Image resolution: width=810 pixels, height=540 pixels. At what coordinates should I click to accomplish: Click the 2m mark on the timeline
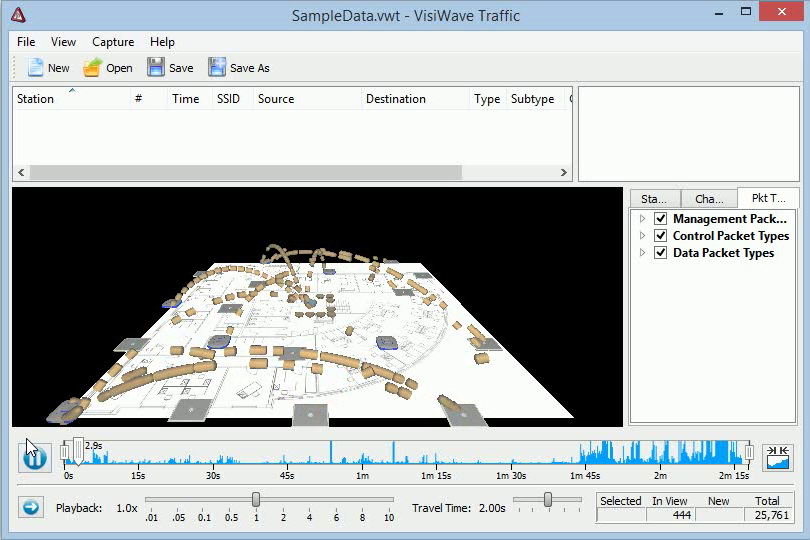coord(660,475)
